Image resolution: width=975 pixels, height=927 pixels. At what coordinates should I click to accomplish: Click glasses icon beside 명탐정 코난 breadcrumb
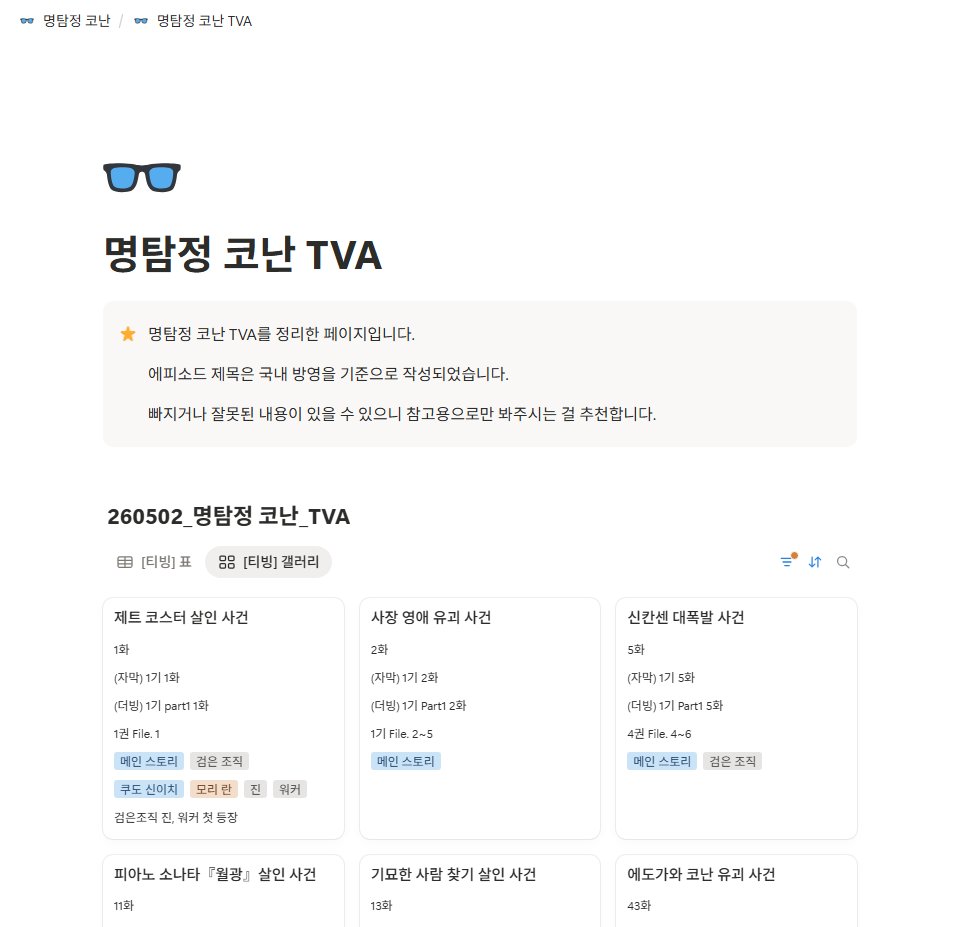tap(27, 21)
